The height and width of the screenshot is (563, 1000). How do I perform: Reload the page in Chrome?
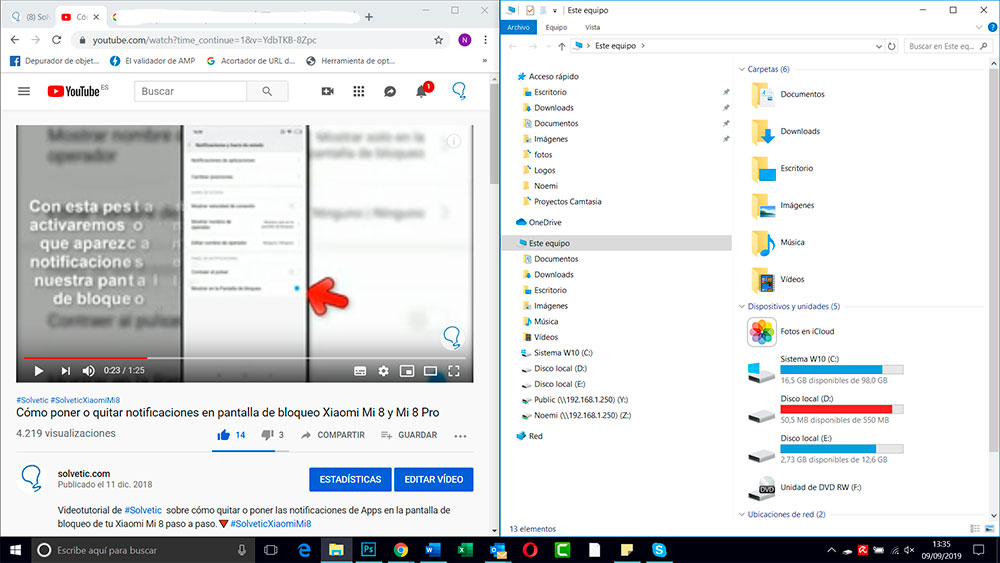click(56, 40)
